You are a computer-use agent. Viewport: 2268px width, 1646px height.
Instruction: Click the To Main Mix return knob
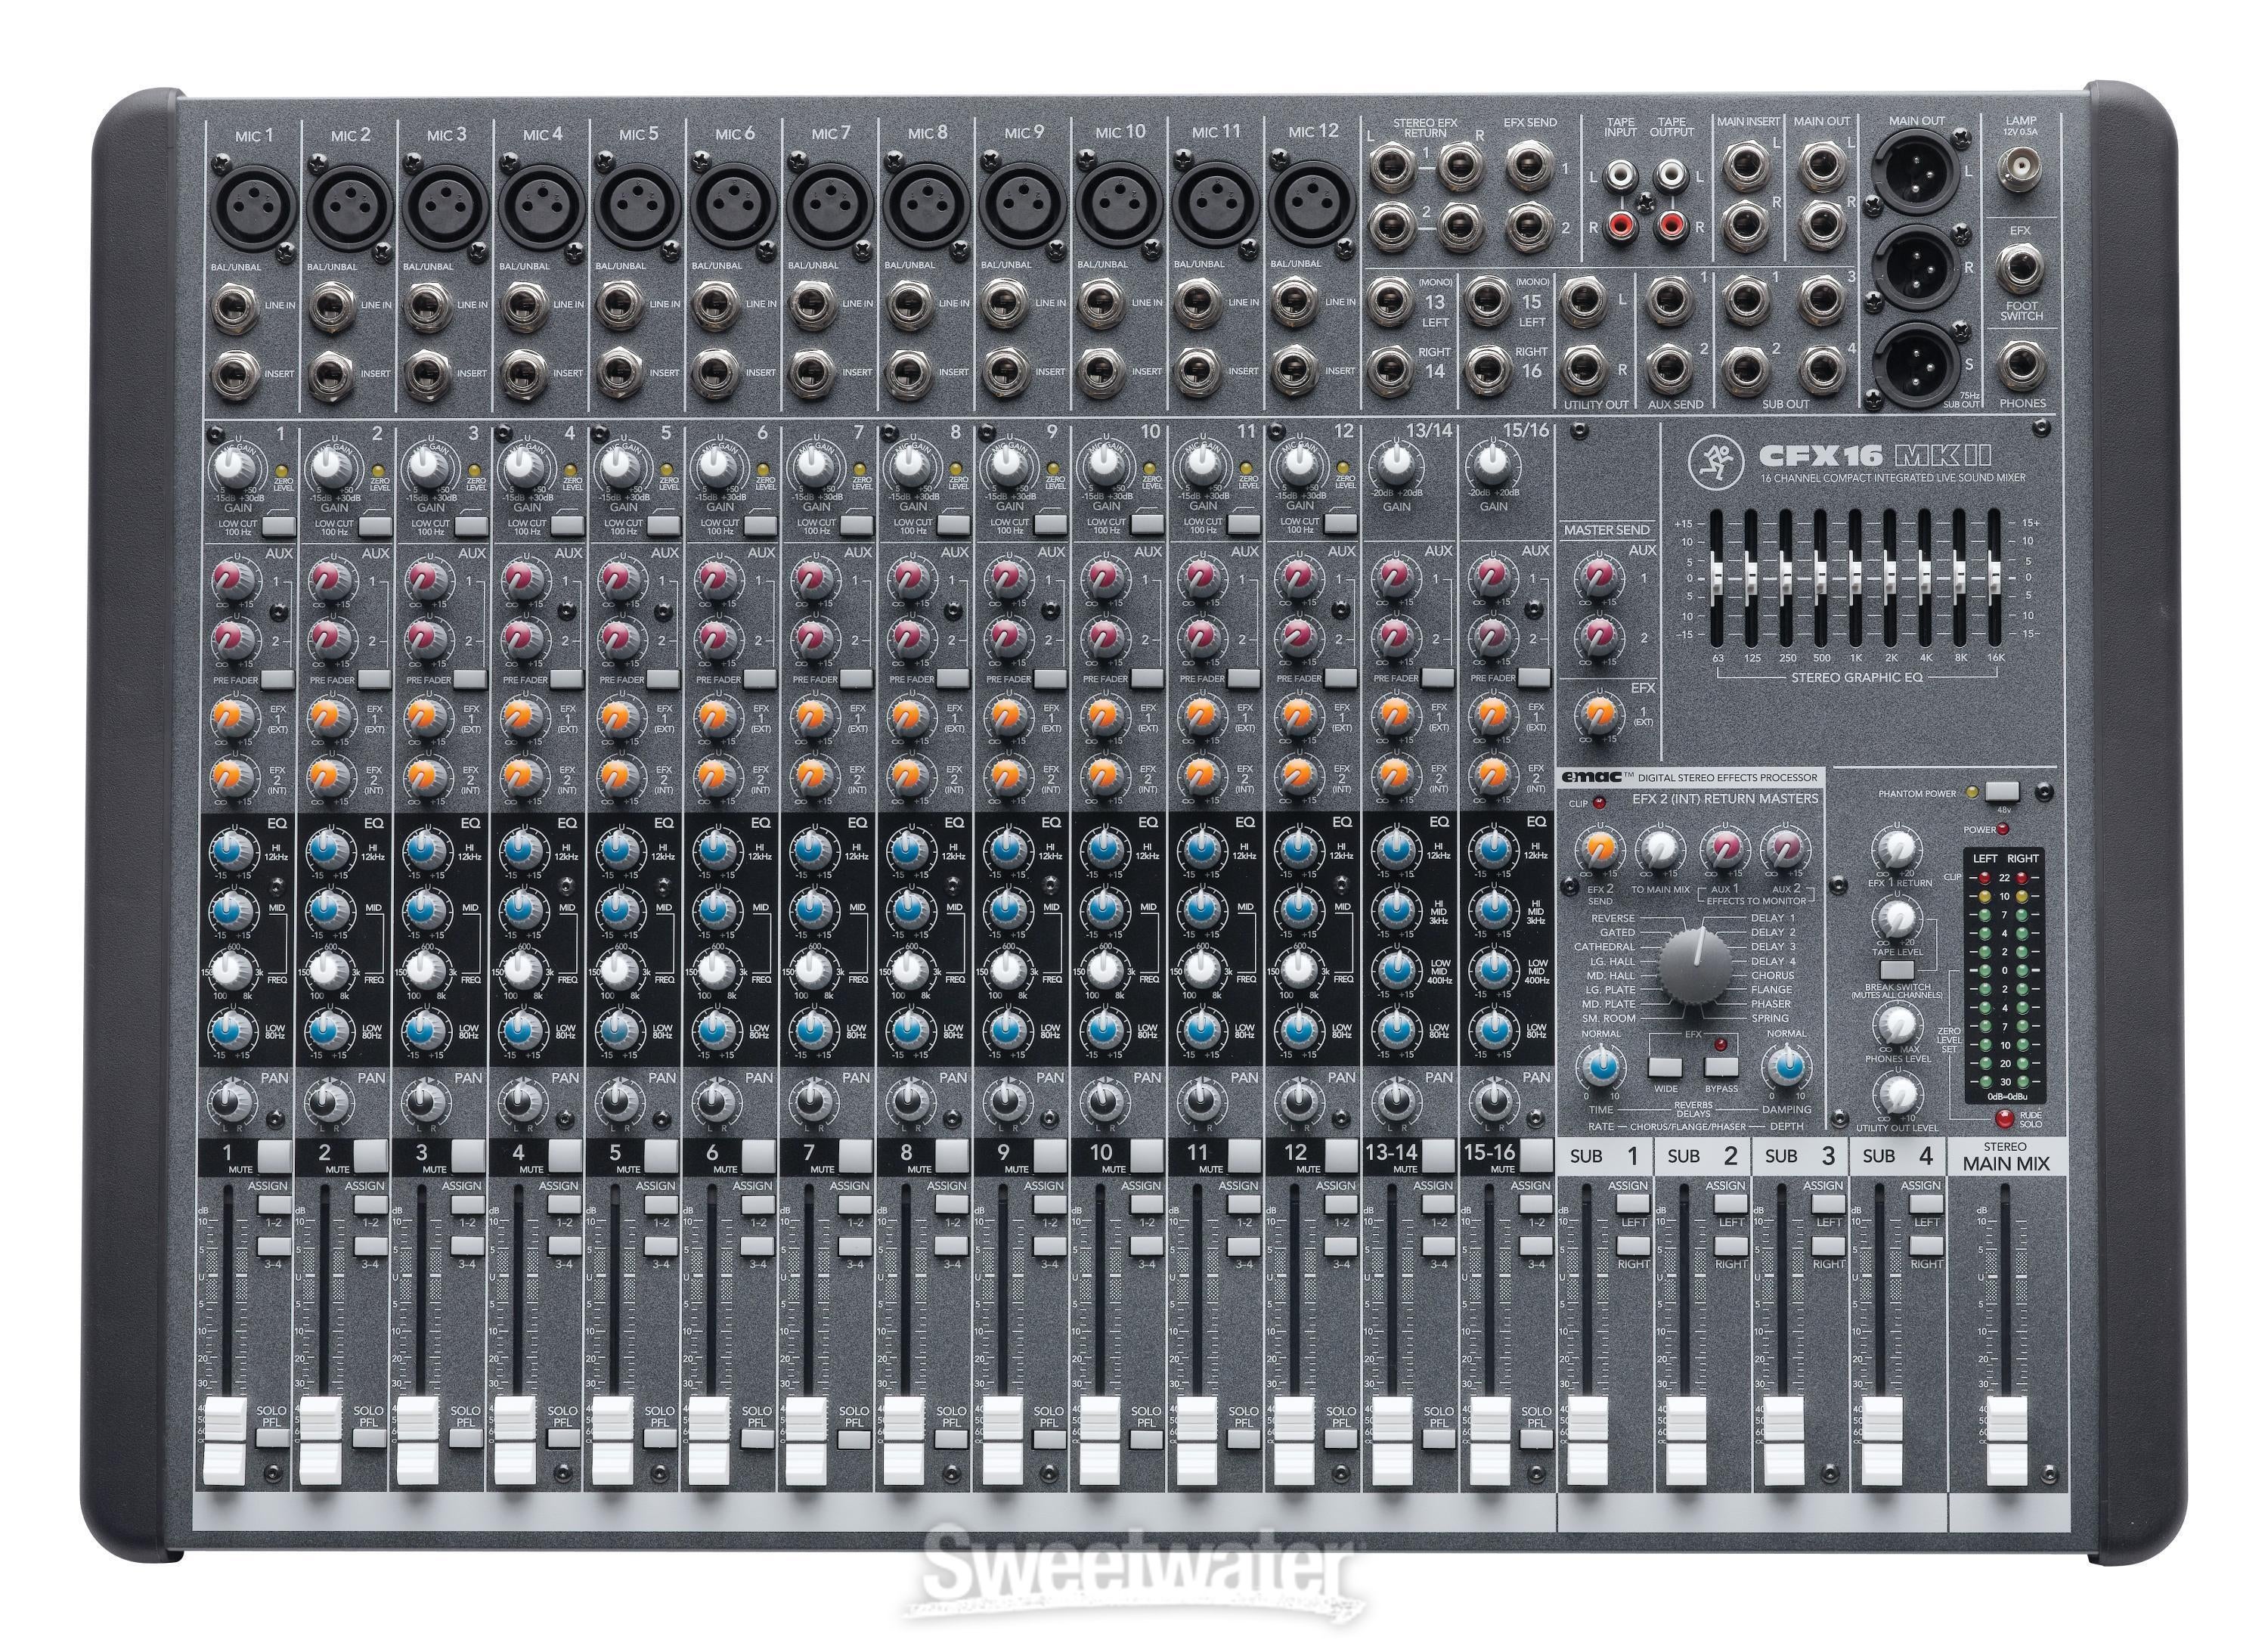pos(1660,849)
